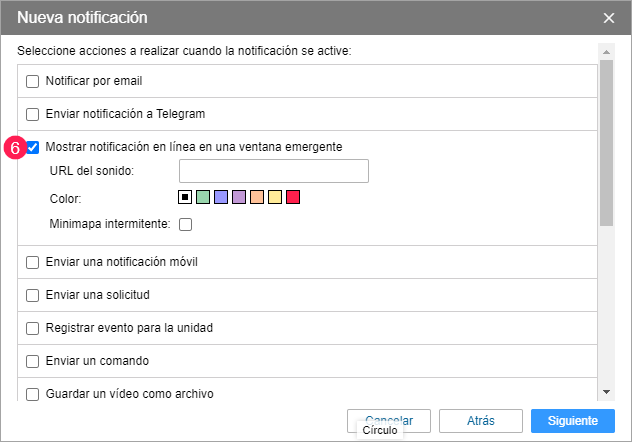Choose the blue color swatch
Image resolution: width=632 pixels, height=442 pixels.
click(221, 198)
